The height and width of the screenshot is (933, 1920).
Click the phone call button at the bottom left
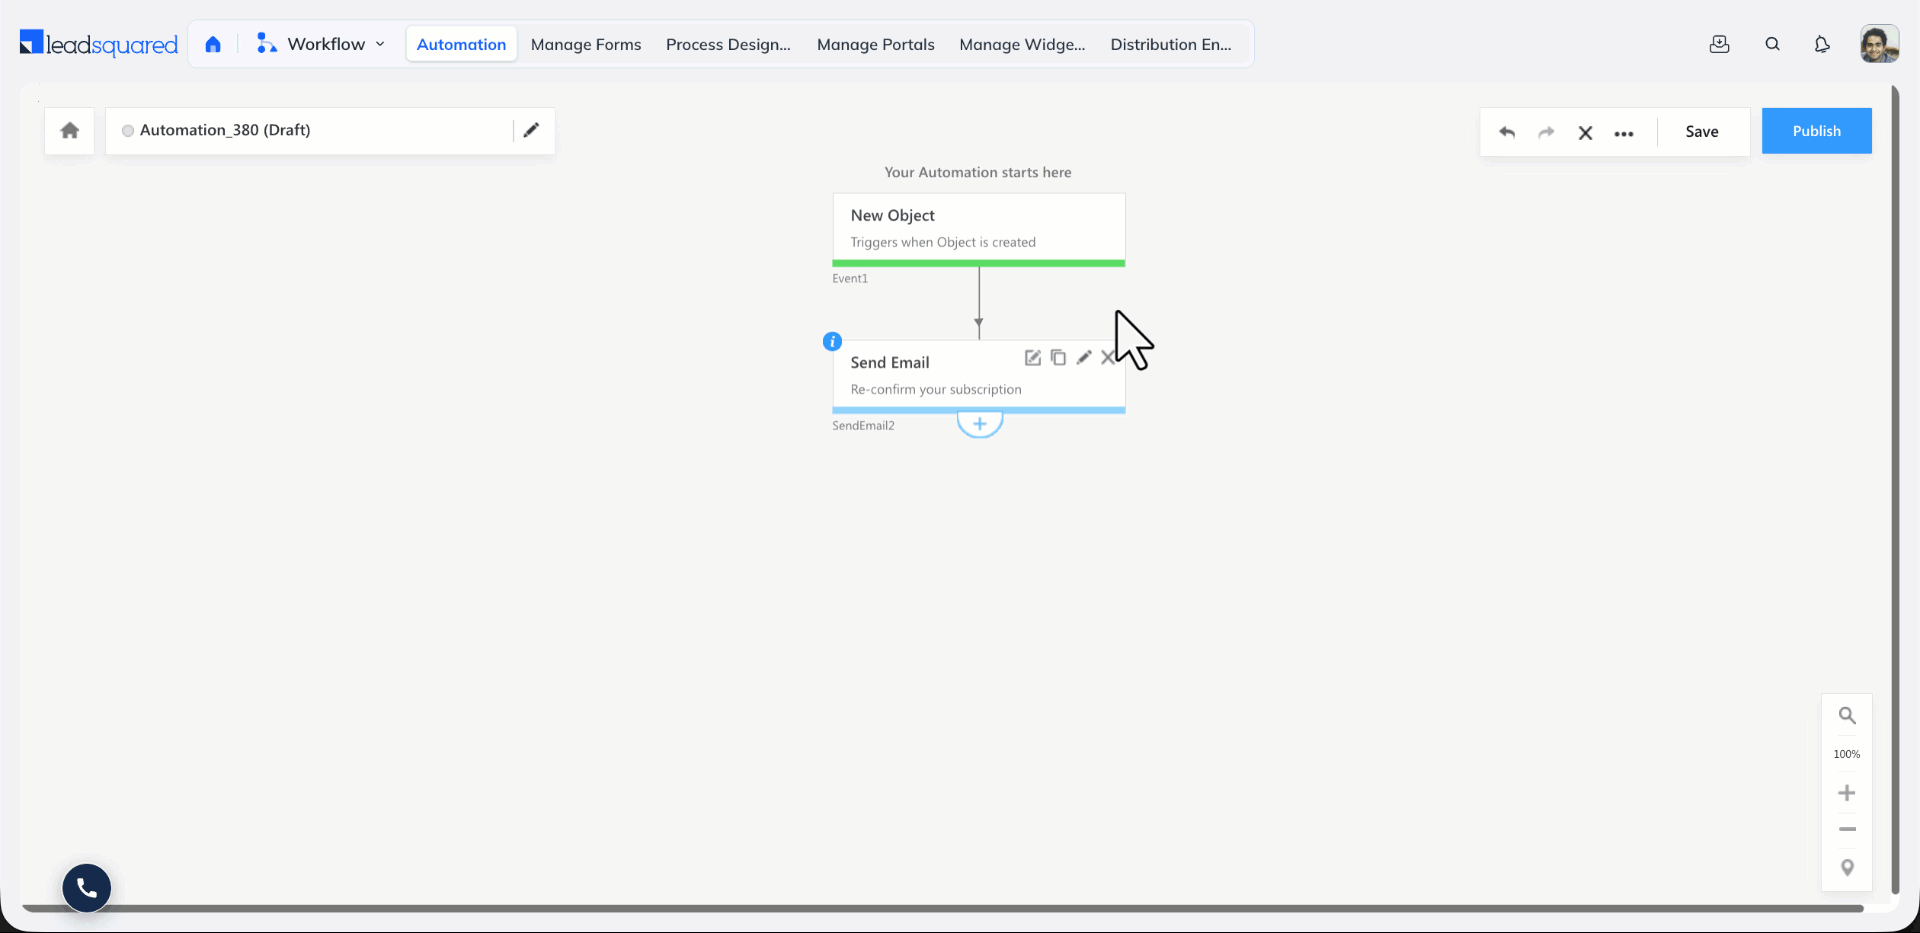click(x=87, y=888)
